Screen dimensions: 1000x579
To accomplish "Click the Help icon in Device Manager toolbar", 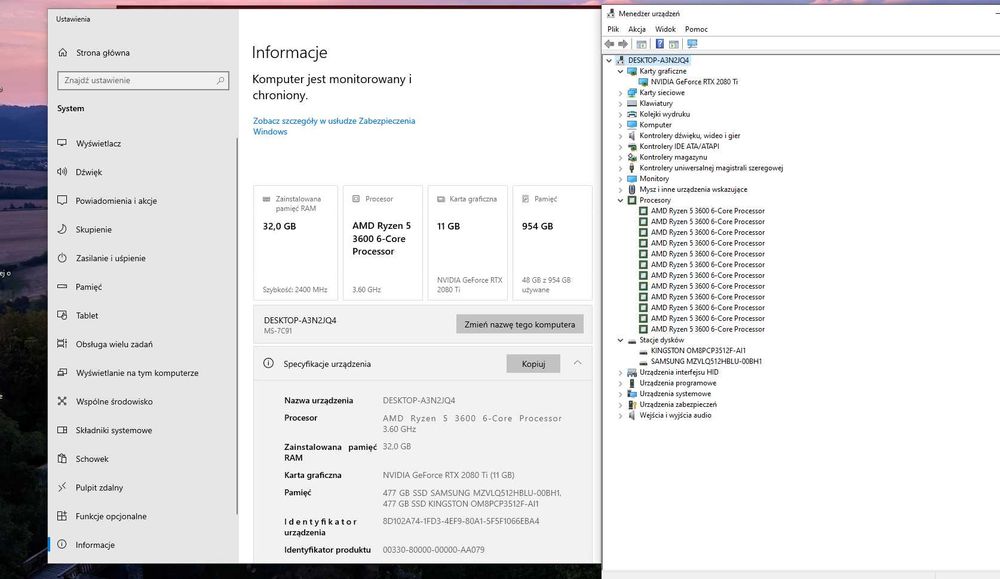I will (x=659, y=44).
